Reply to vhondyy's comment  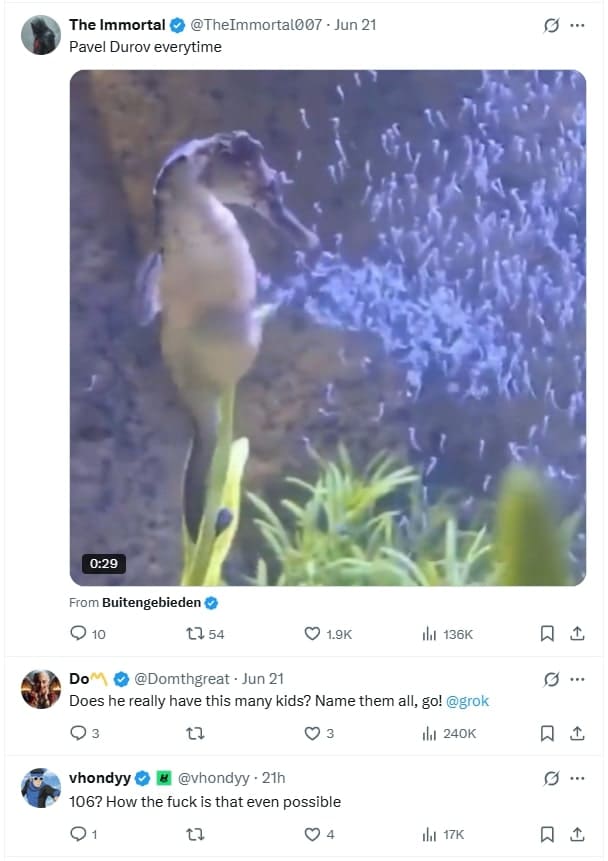click(x=79, y=833)
